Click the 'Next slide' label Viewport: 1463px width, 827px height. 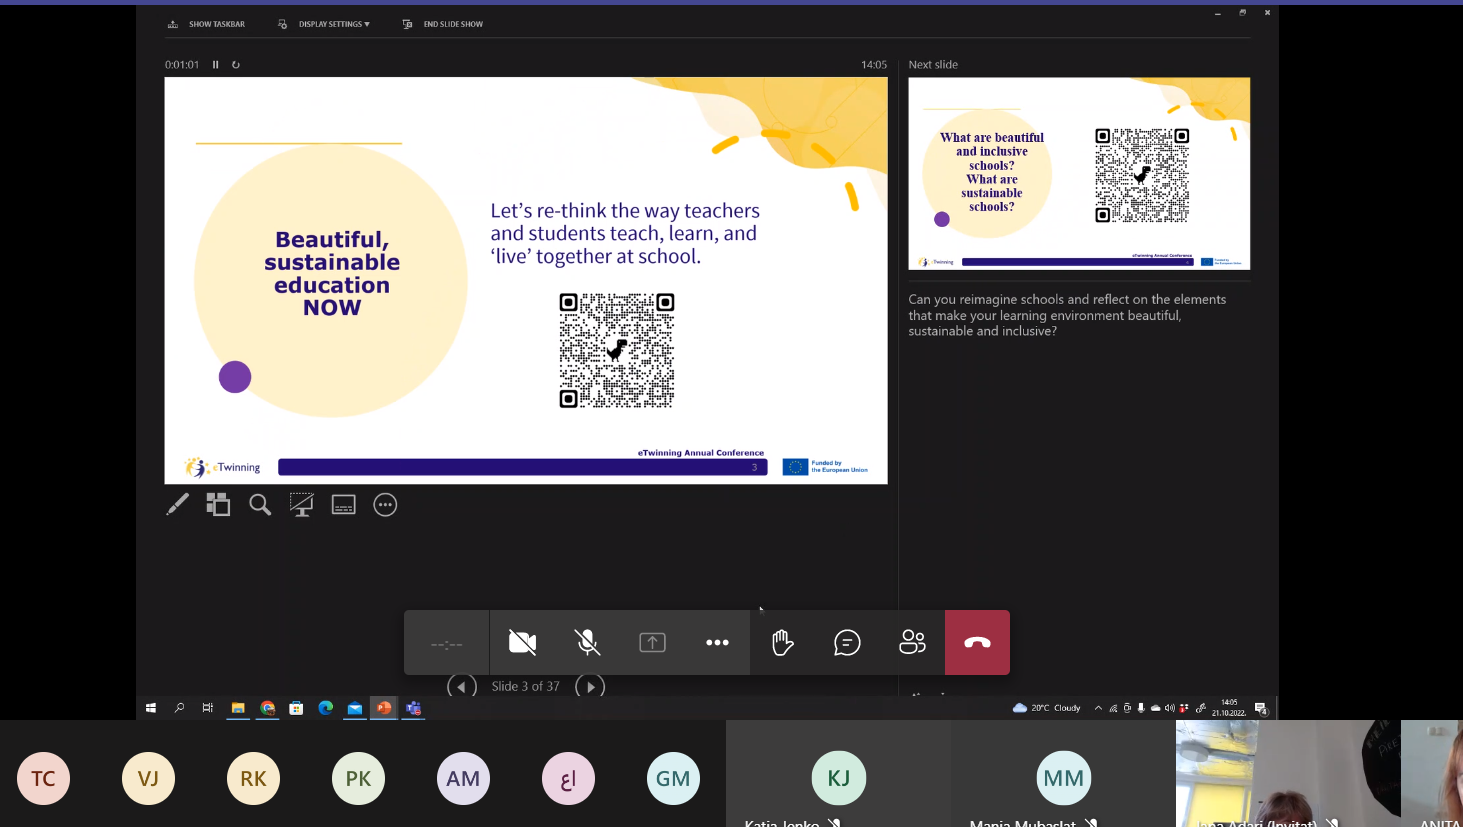point(933,64)
